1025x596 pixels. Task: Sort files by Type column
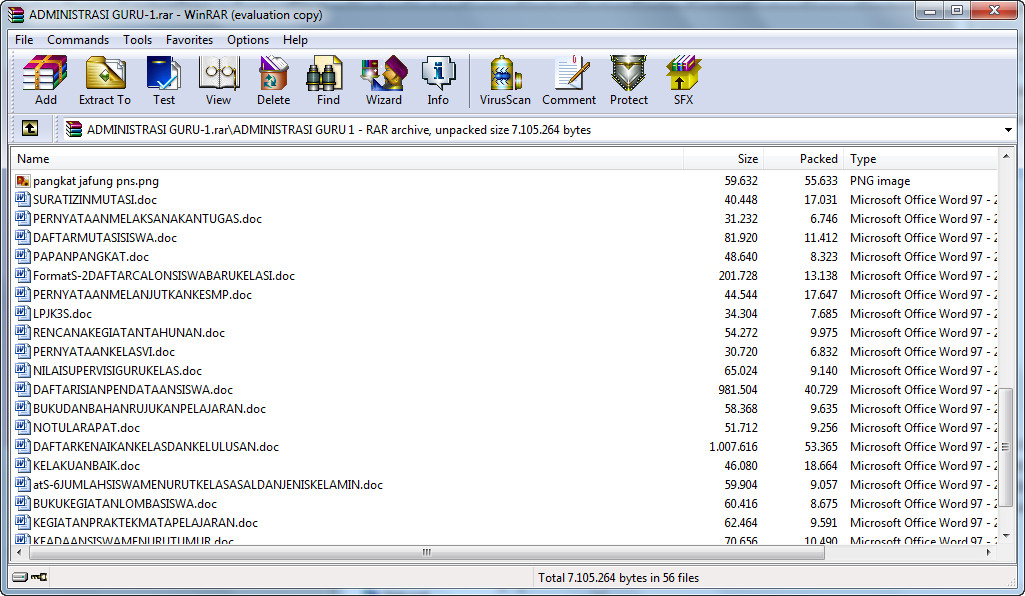920,159
